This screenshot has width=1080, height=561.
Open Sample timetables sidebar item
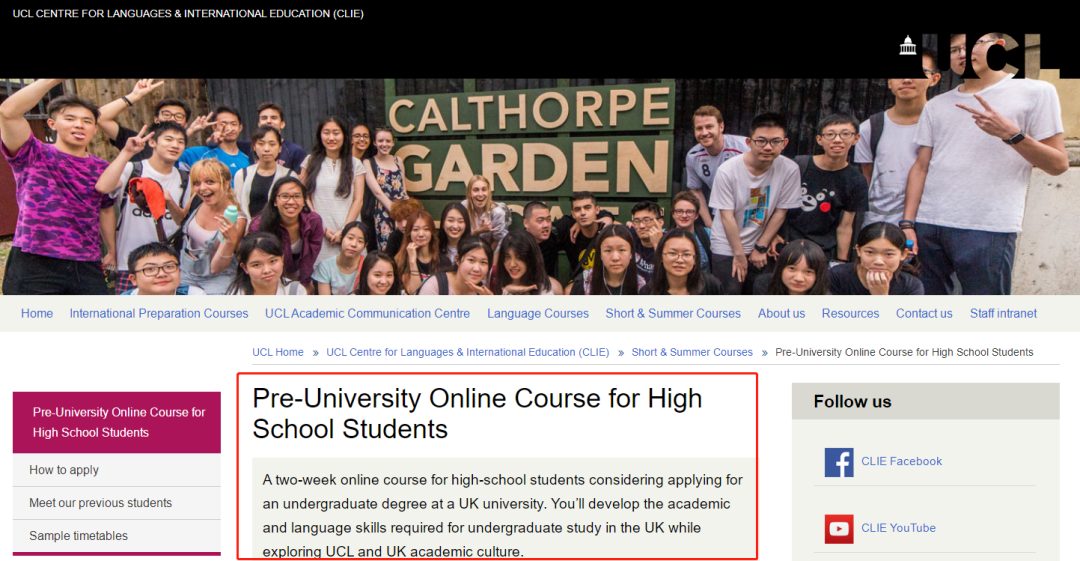tap(116, 536)
